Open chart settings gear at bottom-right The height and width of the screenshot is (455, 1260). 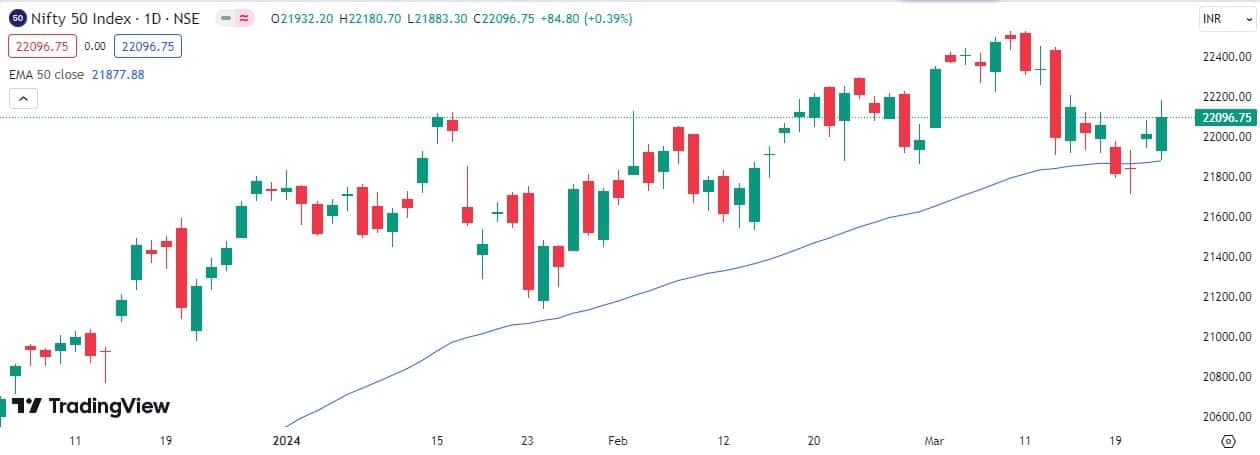click(1228, 440)
